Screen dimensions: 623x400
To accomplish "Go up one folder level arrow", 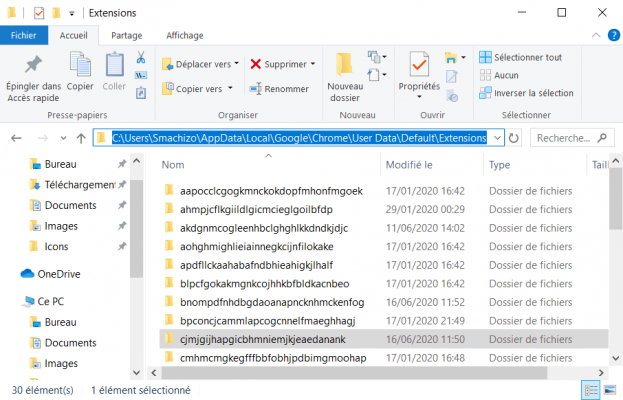I will [x=81, y=138].
